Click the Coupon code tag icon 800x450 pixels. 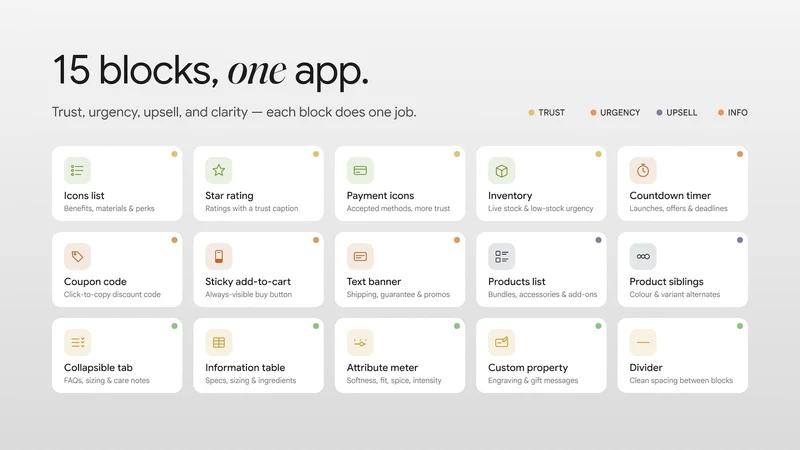[x=78, y=256]
